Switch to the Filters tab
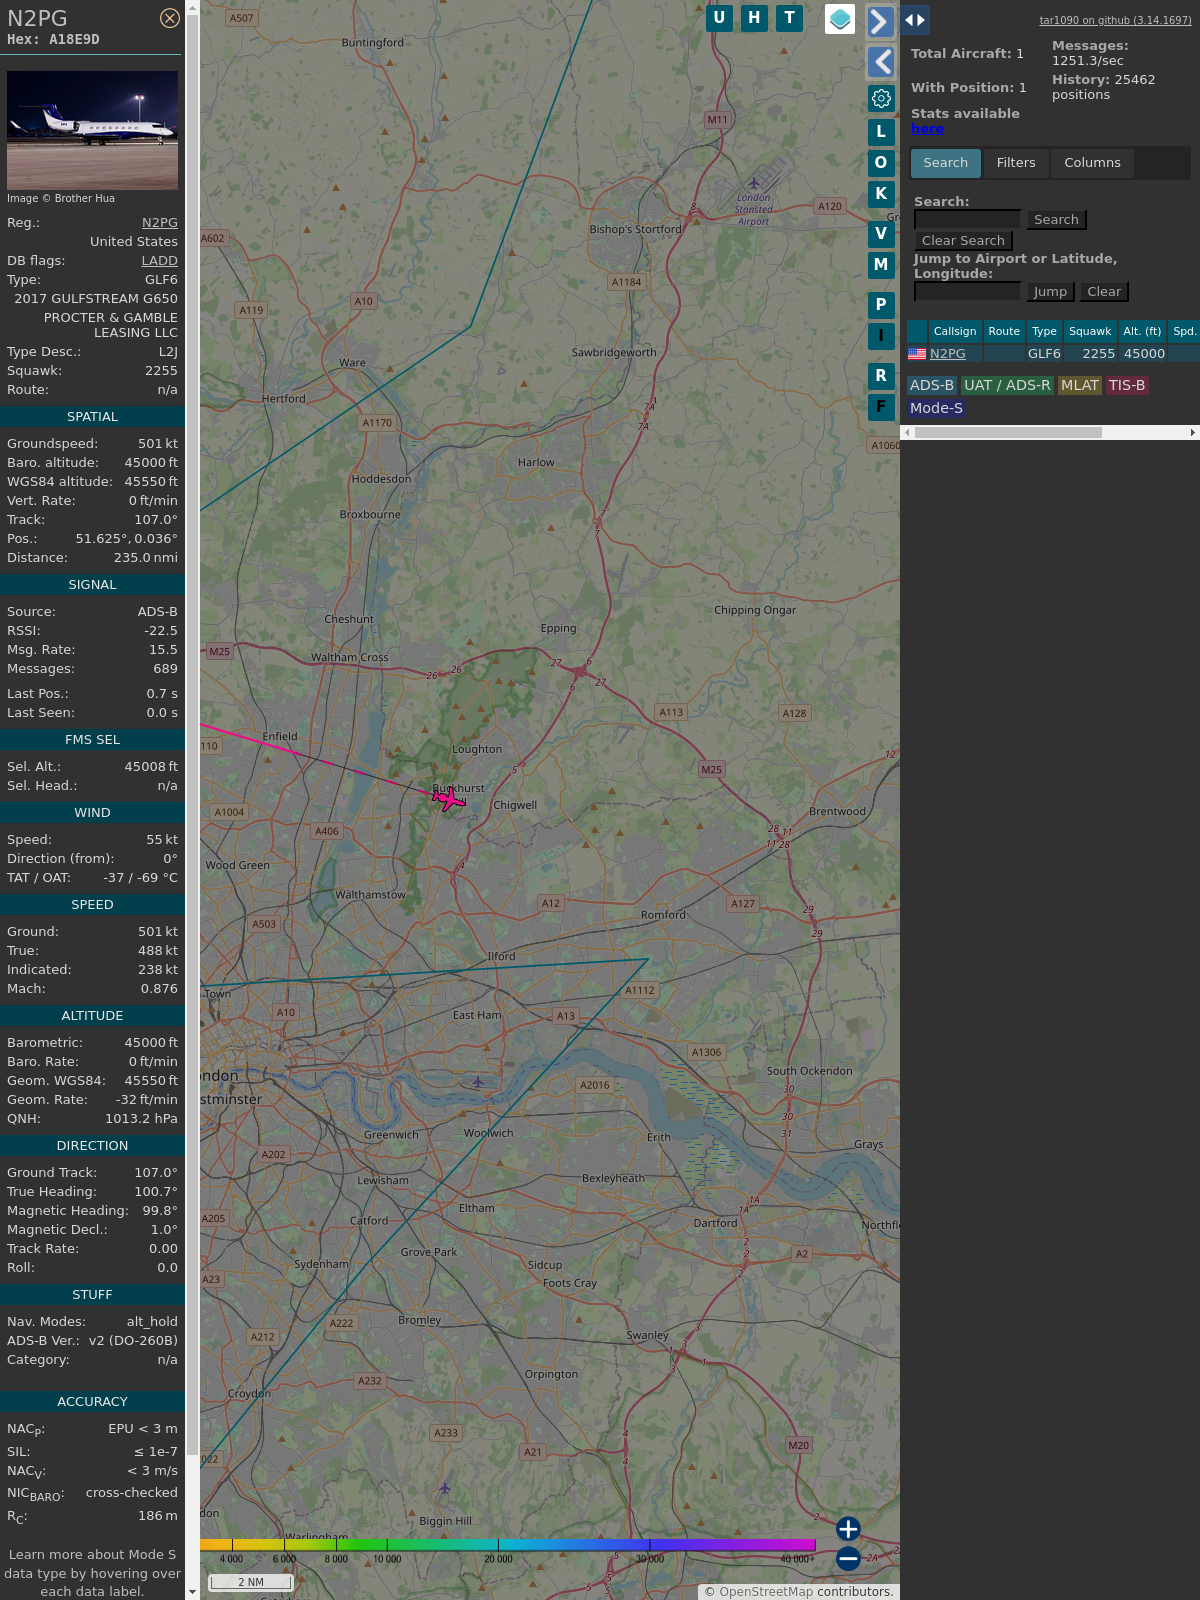 click(1015, 163)
